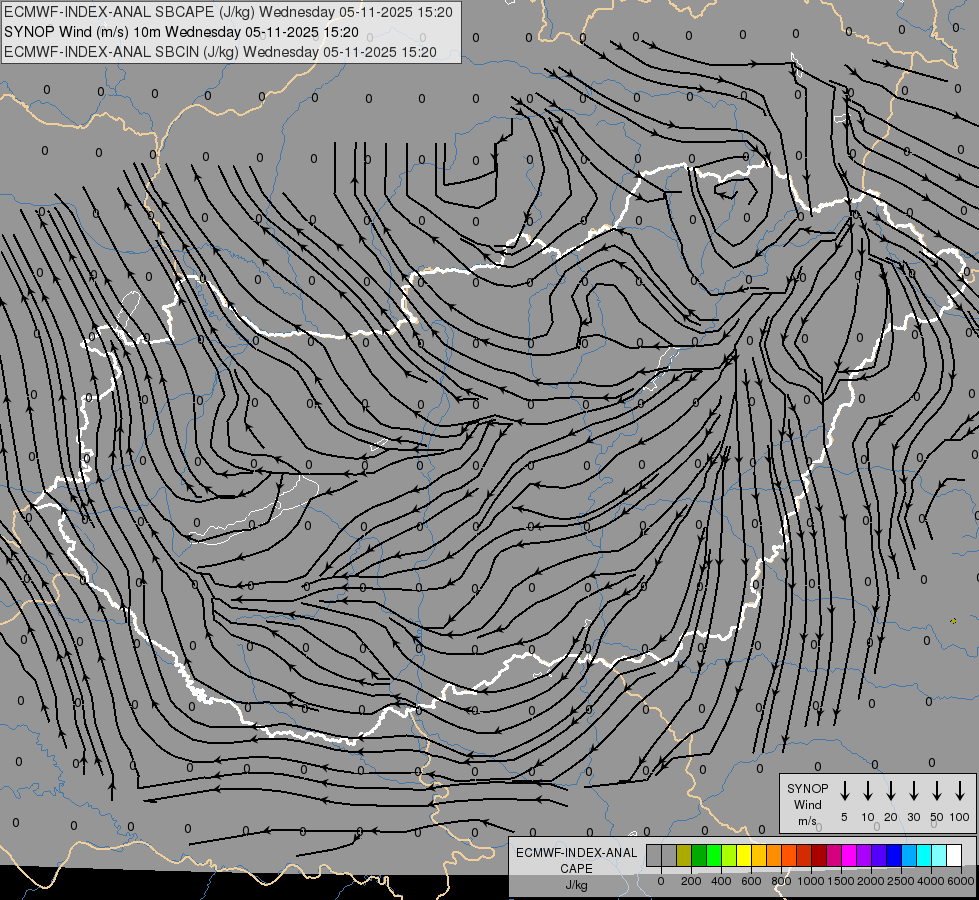
Task: Choose the pure blue swatch before 2500
Action: coord(893,855)
